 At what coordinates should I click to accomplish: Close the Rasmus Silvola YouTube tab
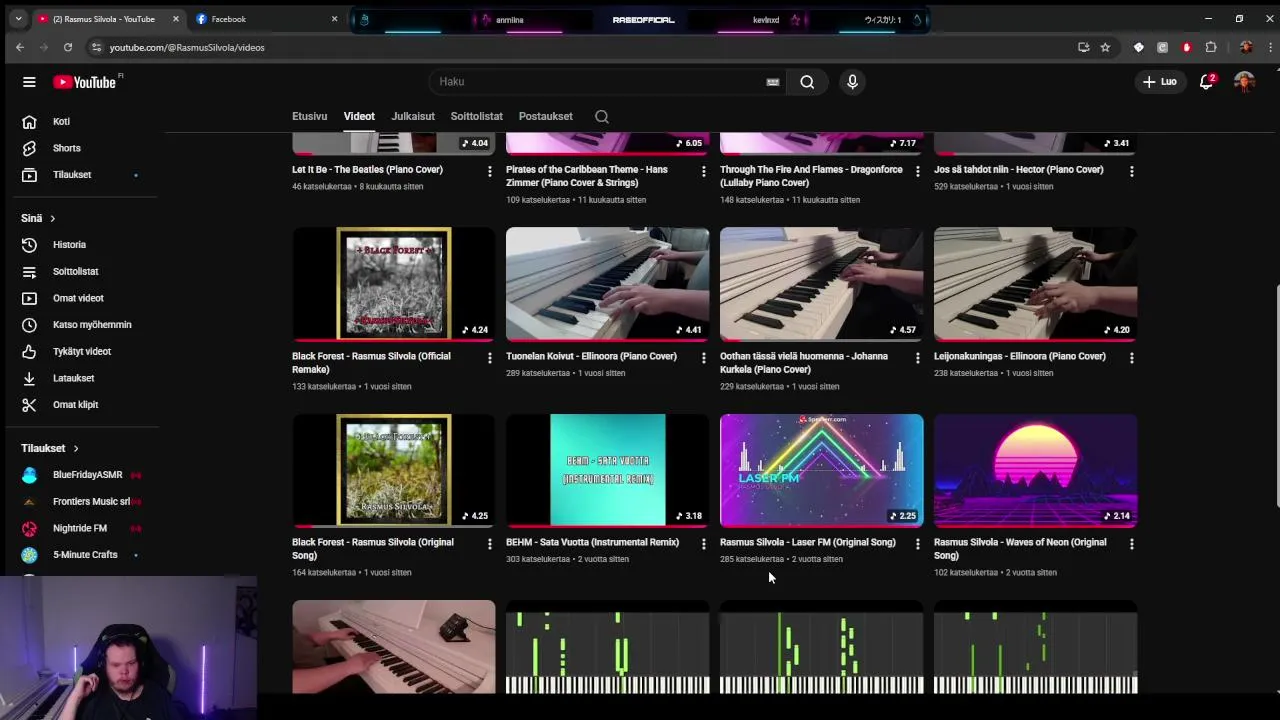[175, 19]
